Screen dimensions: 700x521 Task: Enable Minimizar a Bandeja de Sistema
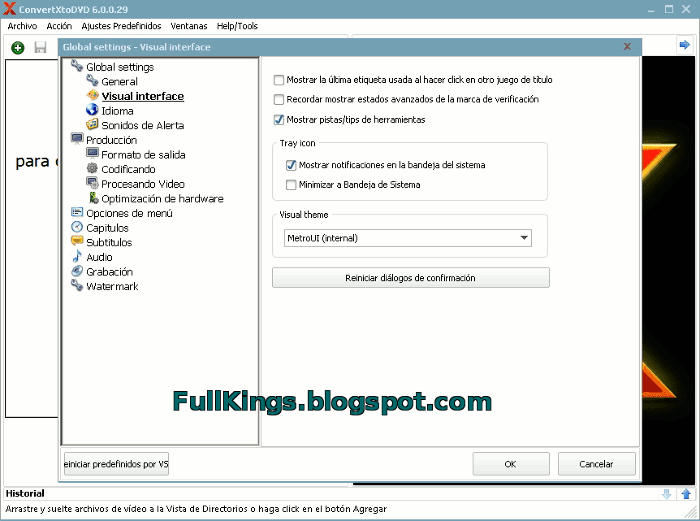pyautogui.click(x=291, y=185)
